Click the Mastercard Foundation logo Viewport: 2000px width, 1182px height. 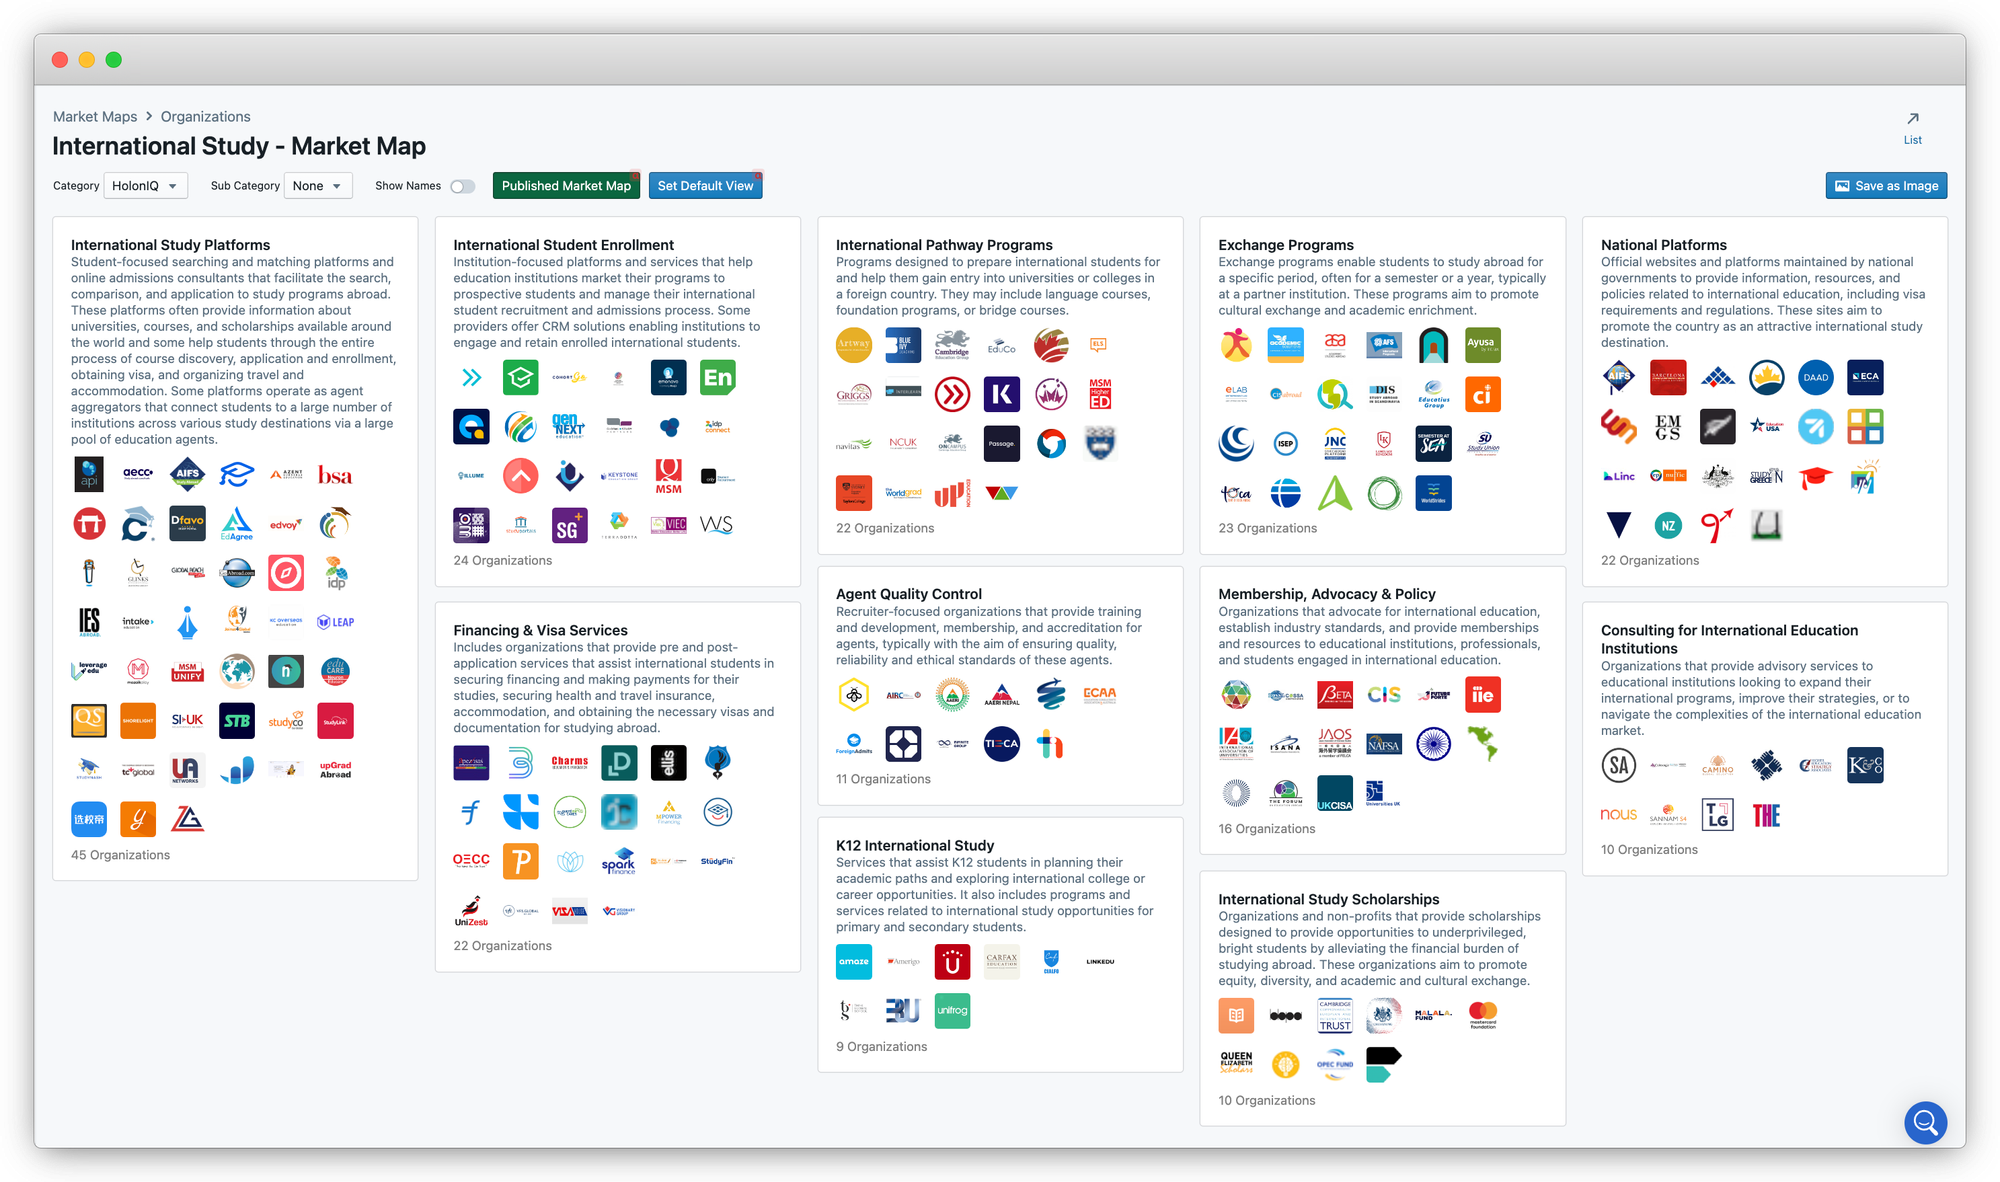1483,1015
